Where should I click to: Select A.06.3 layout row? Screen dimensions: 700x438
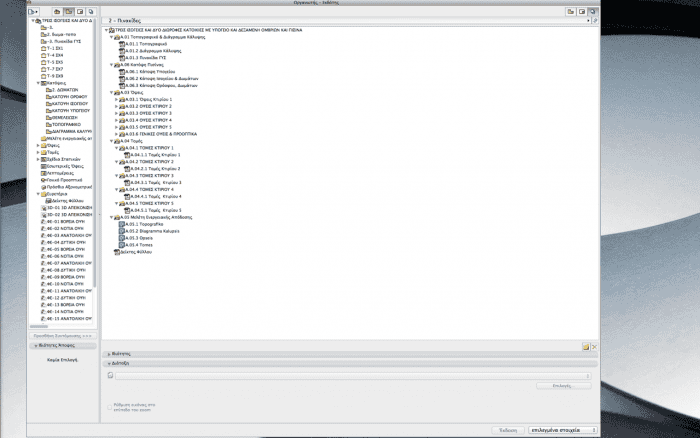(158, 86)
